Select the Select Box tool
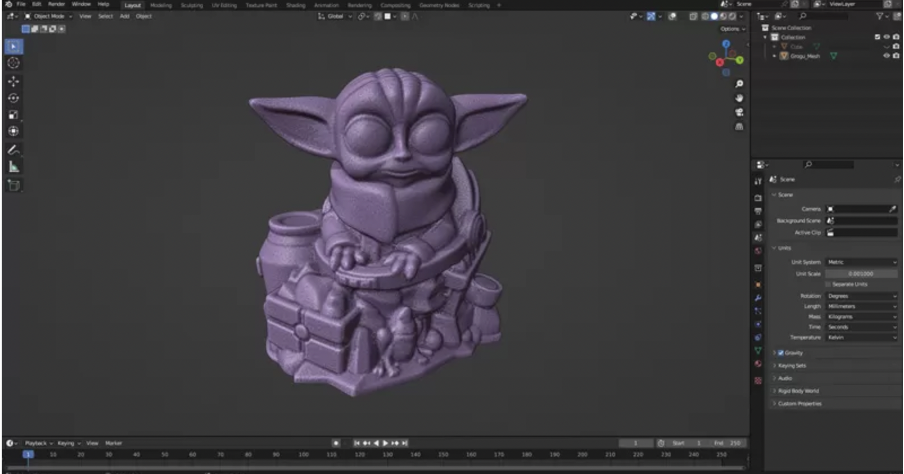This screenshot has height=474, width=904. 14,46
